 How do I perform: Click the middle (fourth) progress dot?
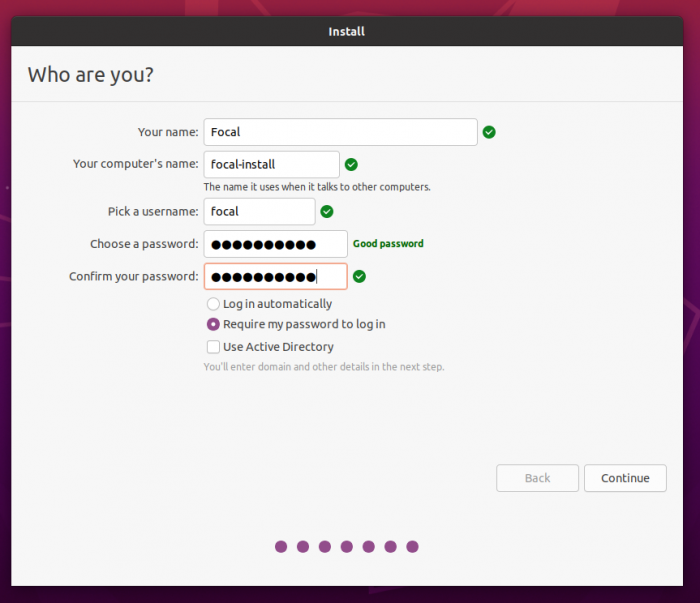[347, 547]
